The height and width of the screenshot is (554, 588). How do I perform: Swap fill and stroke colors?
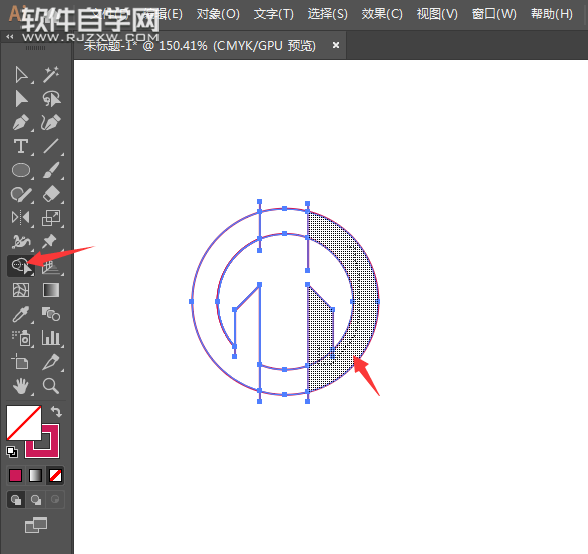[x=56, y=411]
